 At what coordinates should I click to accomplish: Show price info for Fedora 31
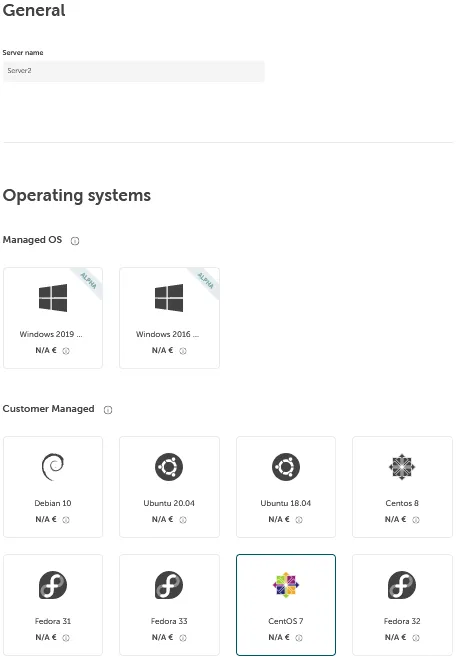(66, 638)
